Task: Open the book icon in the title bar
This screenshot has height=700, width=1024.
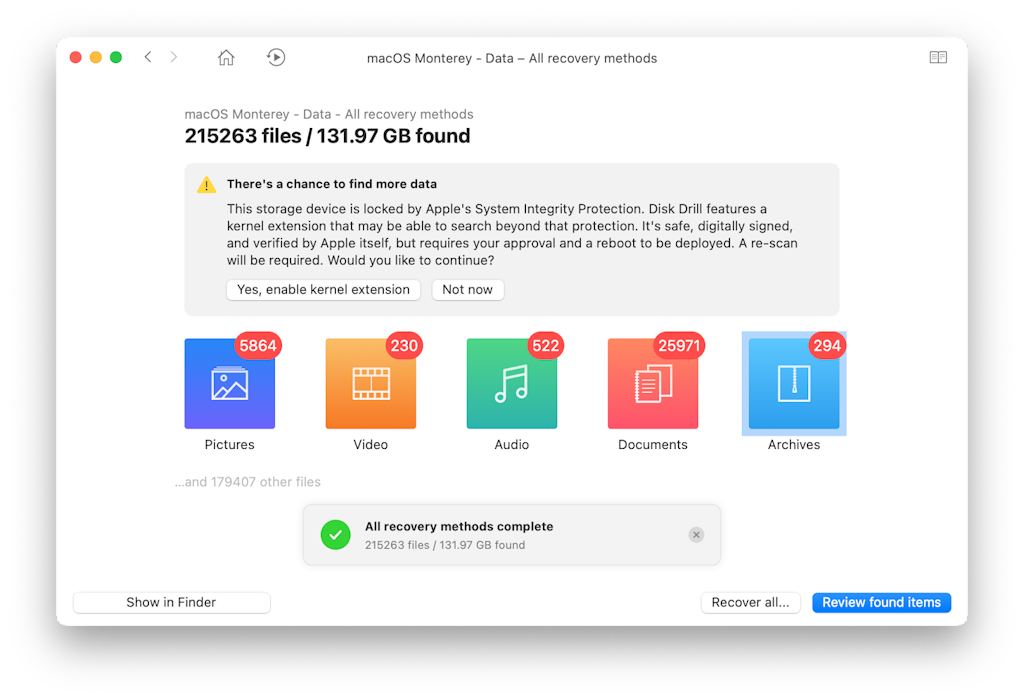Action: 937,57
